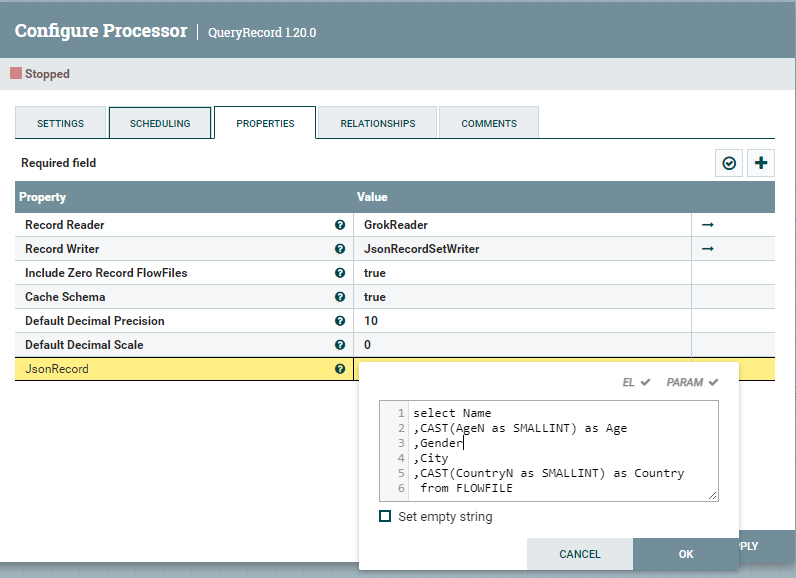This screenshot has width=796, height=578.
Task: Click help icon for Default Decimal Precision
Action: click(x=340, y=321)
